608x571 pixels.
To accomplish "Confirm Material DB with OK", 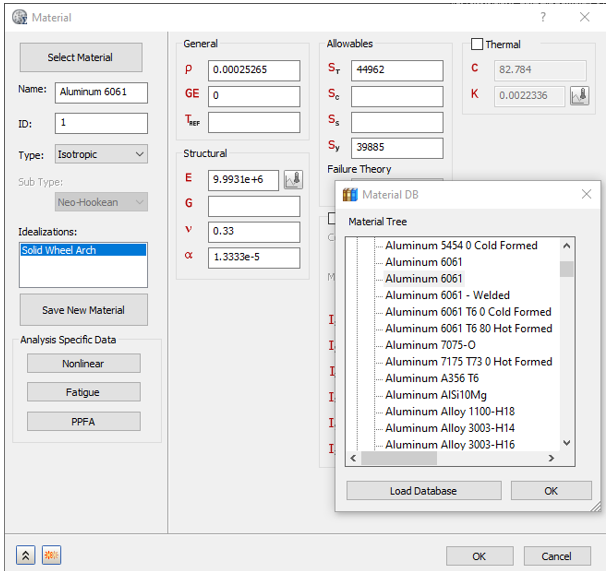I will click(551, 491).
